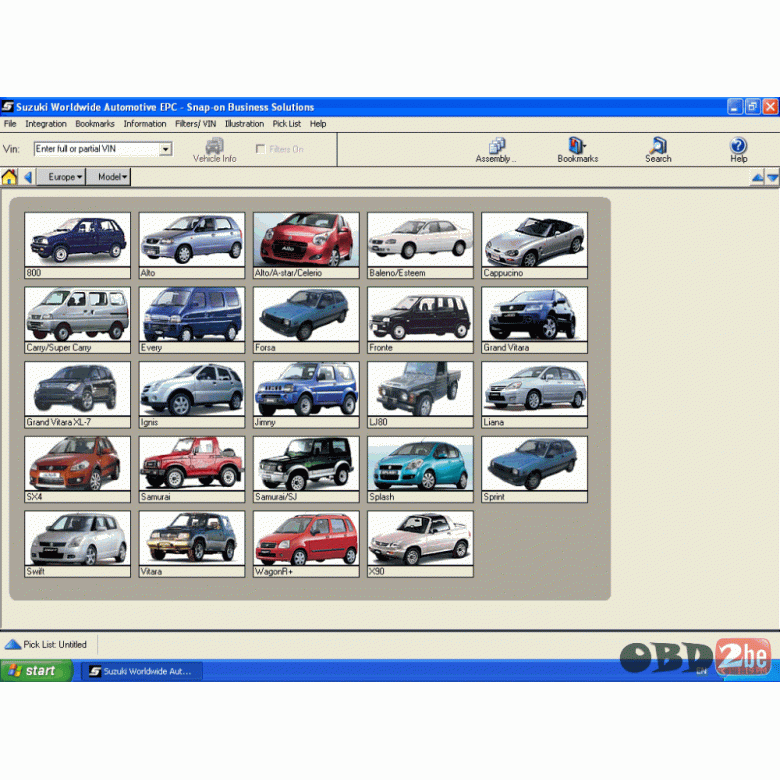780x780 pixels.
Task: Select the Samurai/SJ thumbnail
Action: (x=306, y=469)
